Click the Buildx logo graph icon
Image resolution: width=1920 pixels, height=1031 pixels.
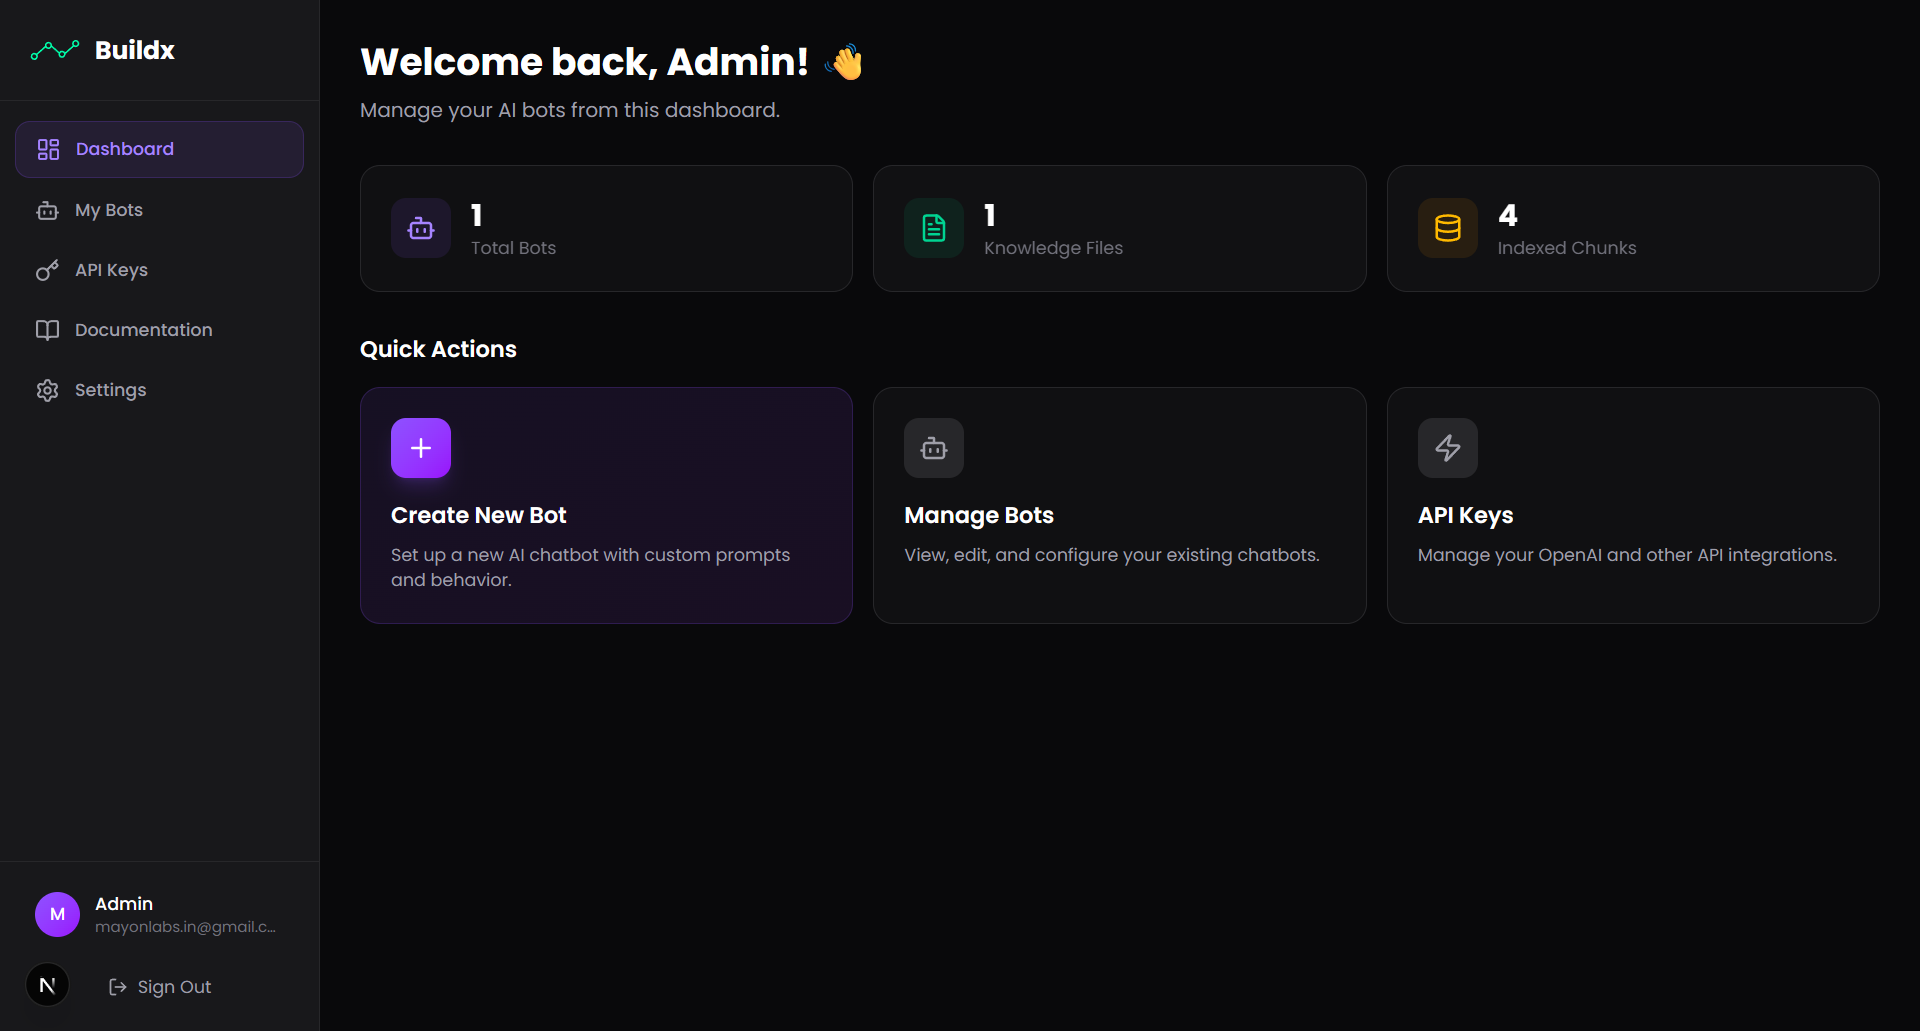point(54,49)
